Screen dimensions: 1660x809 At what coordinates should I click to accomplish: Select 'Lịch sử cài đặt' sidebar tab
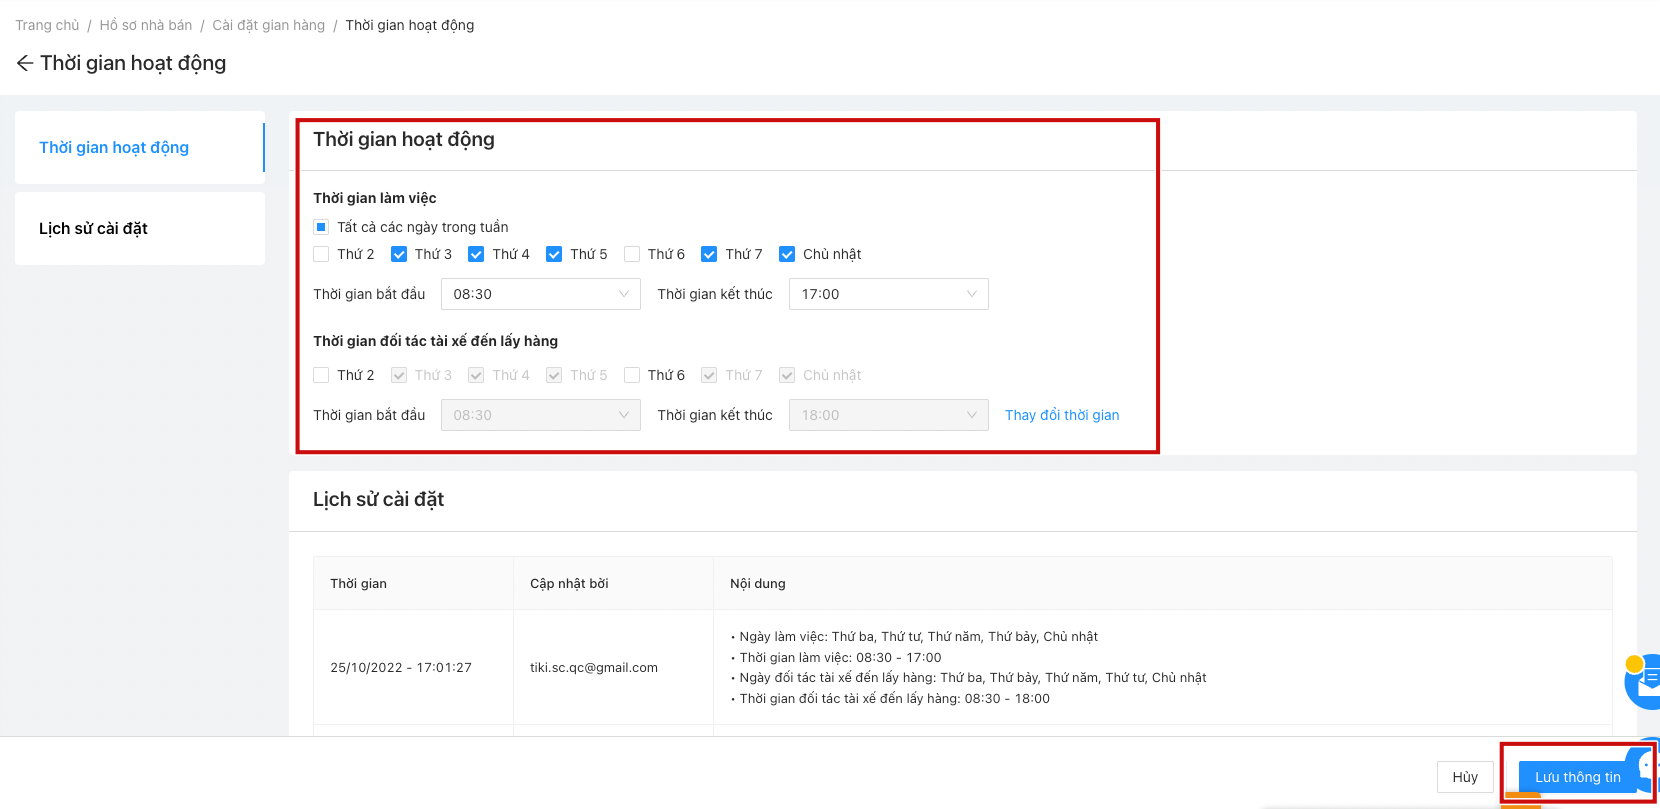point(140,228)
